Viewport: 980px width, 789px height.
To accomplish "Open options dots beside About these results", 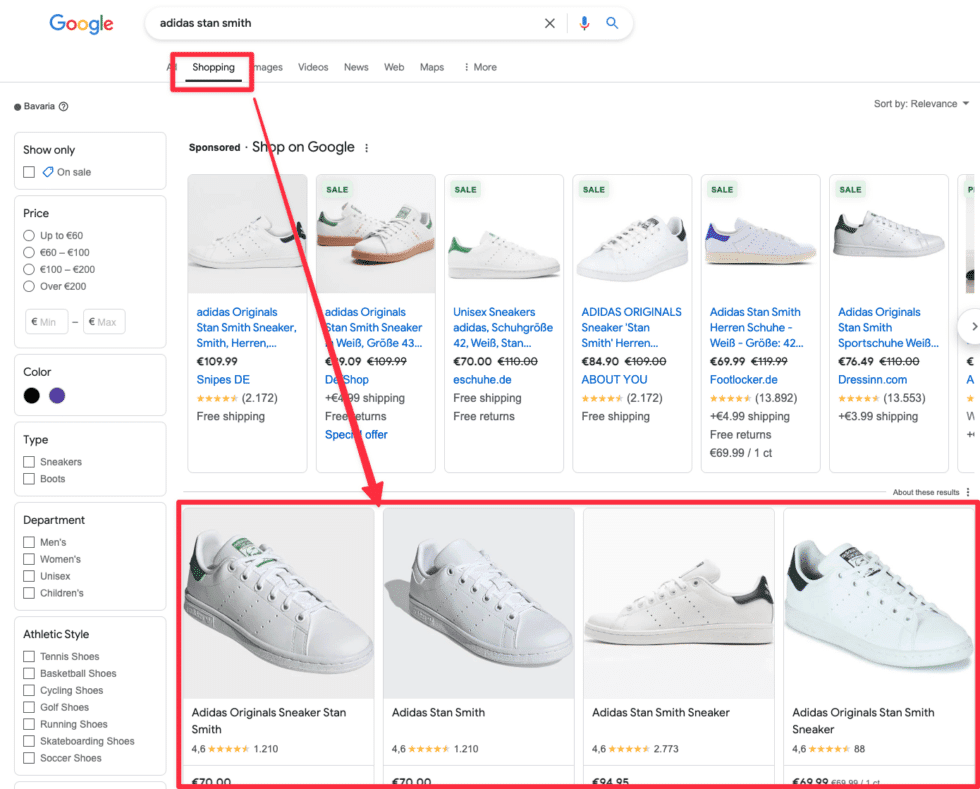I will pyautogui.click(x=968, y=492).
